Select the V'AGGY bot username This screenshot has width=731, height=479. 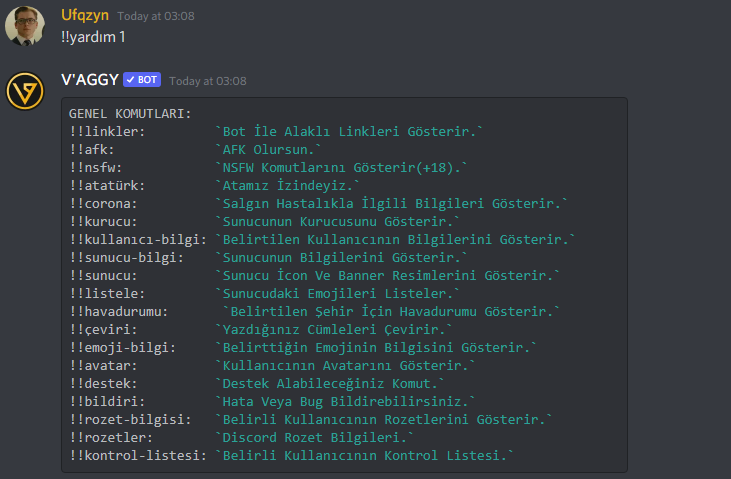90,80
